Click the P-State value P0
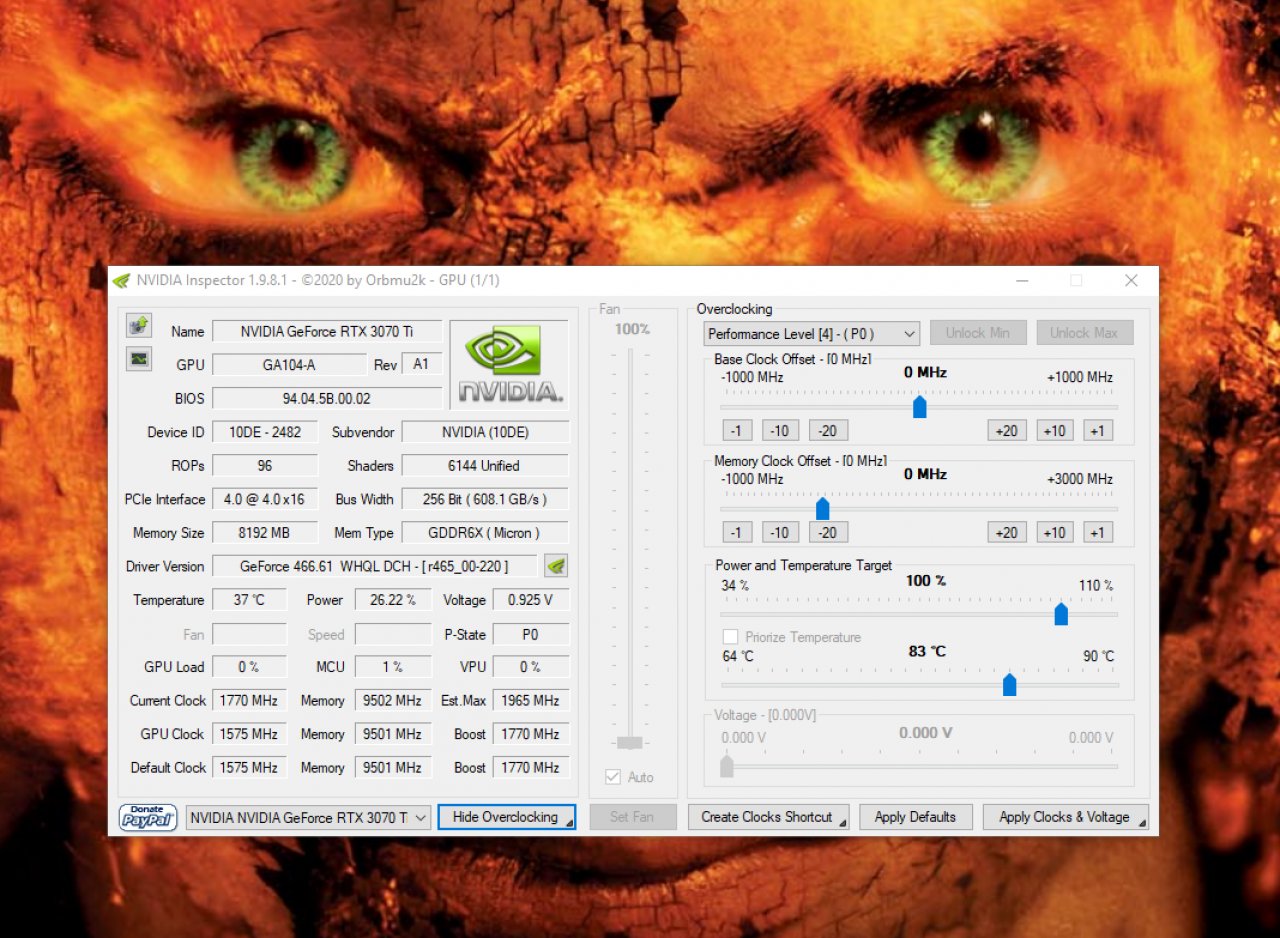 pyautogui.click(x=530, y=634)
